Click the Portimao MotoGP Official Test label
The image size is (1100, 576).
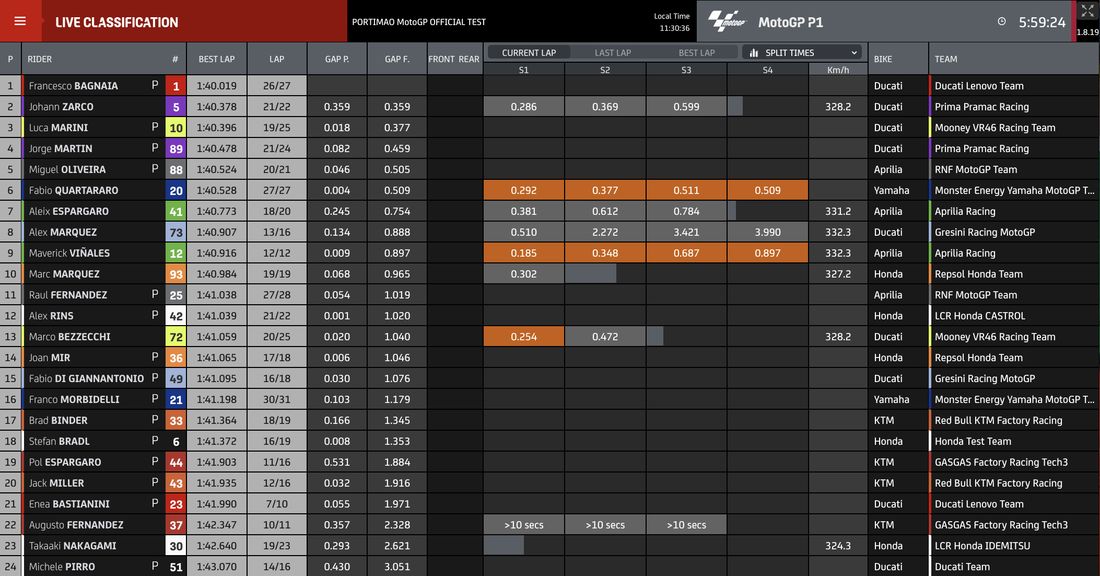[419, 22]
